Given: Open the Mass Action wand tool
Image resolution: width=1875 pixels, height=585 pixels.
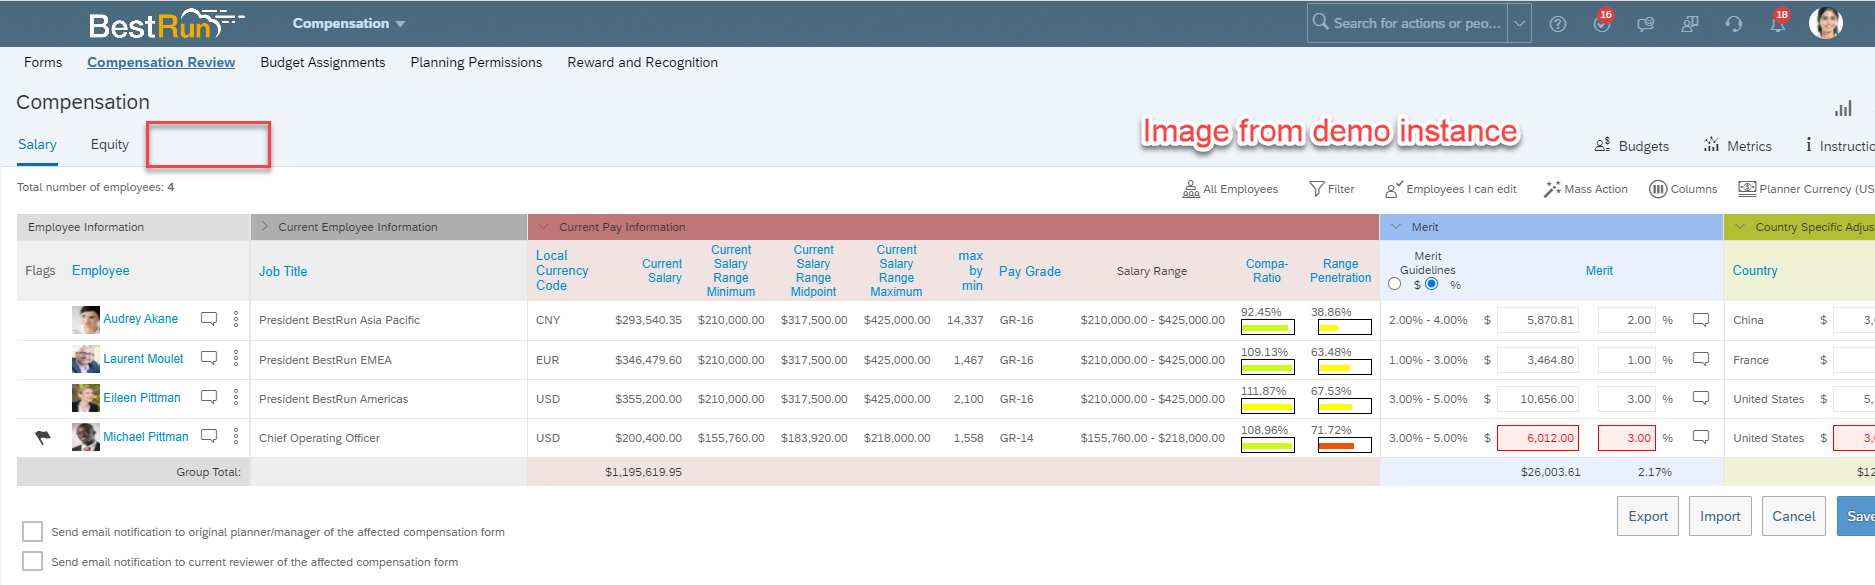Looking at the screenshot, I should coord(1586,189).
